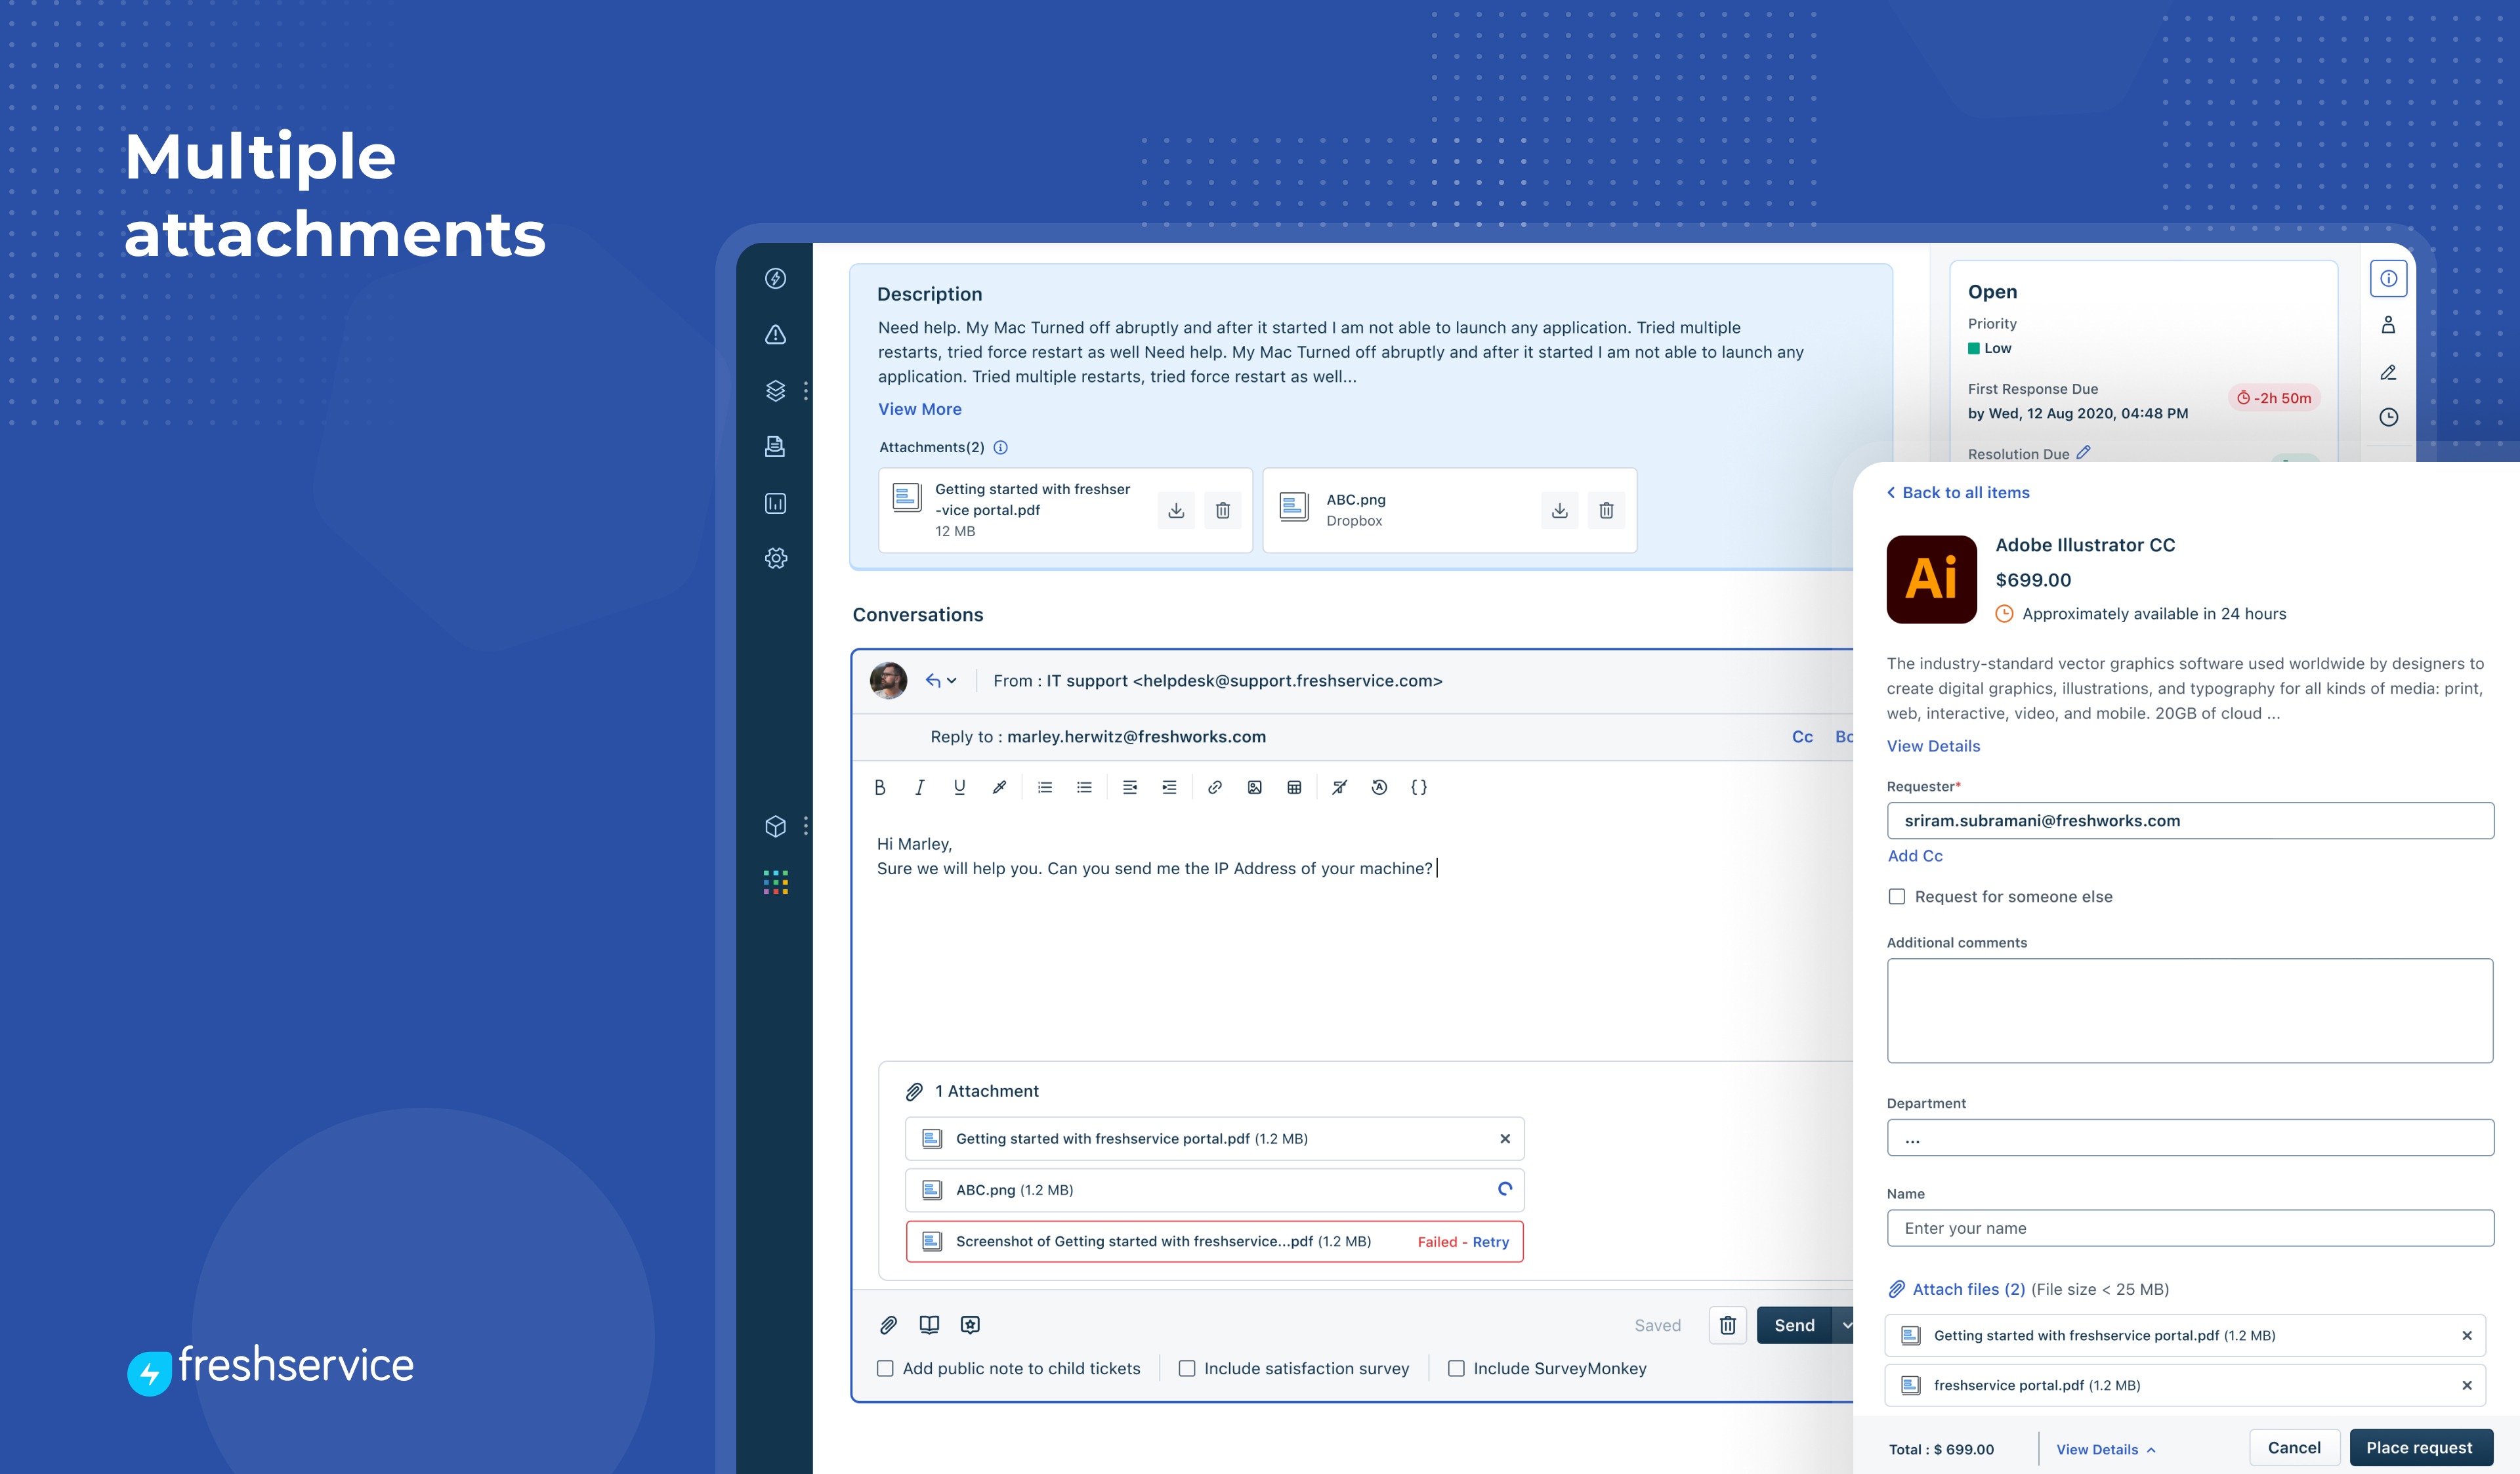
Task: Send the reply
Action: [1794, 1325]
